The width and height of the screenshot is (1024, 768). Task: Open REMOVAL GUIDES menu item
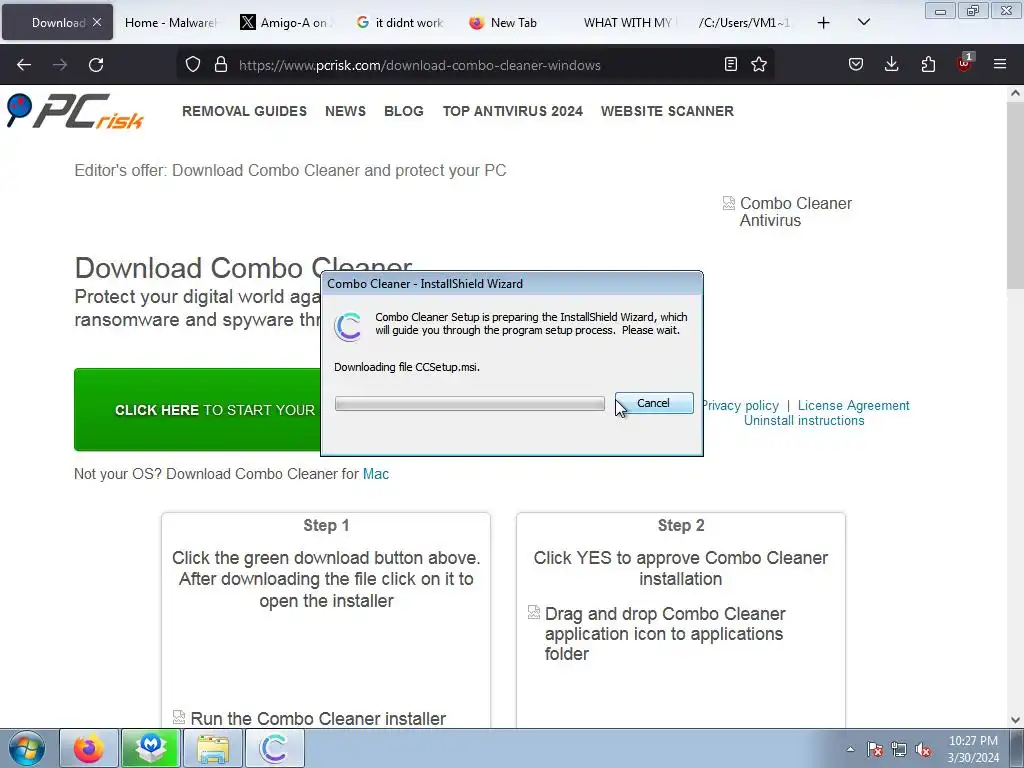(244, 111)
